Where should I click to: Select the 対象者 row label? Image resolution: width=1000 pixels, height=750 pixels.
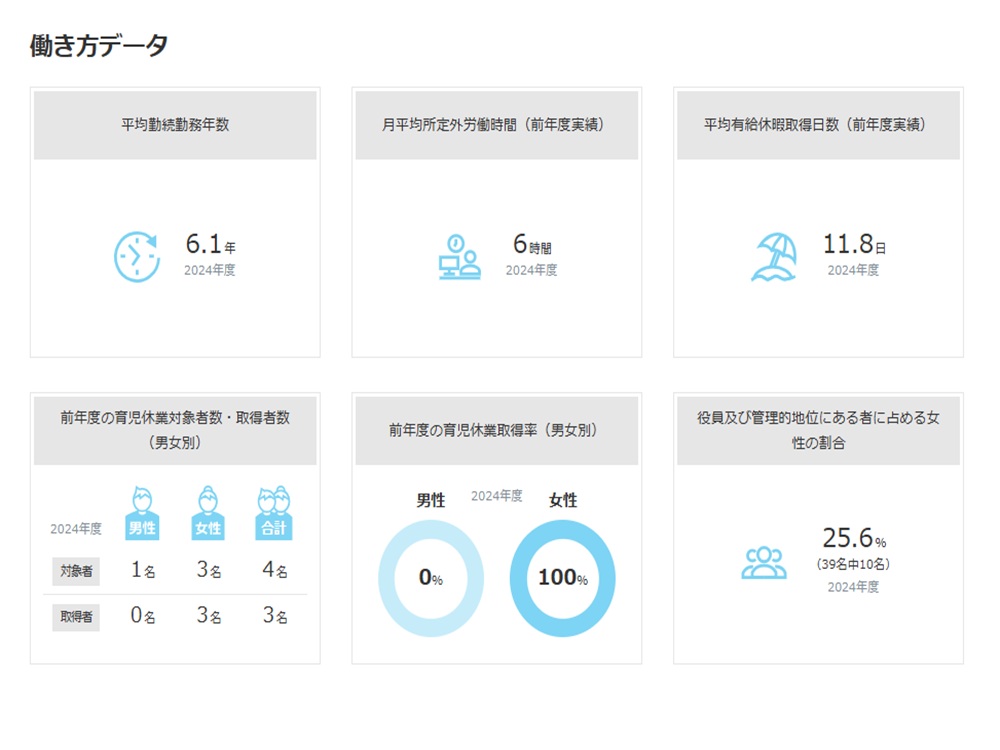pyautogui.click(x=76, y=571)
